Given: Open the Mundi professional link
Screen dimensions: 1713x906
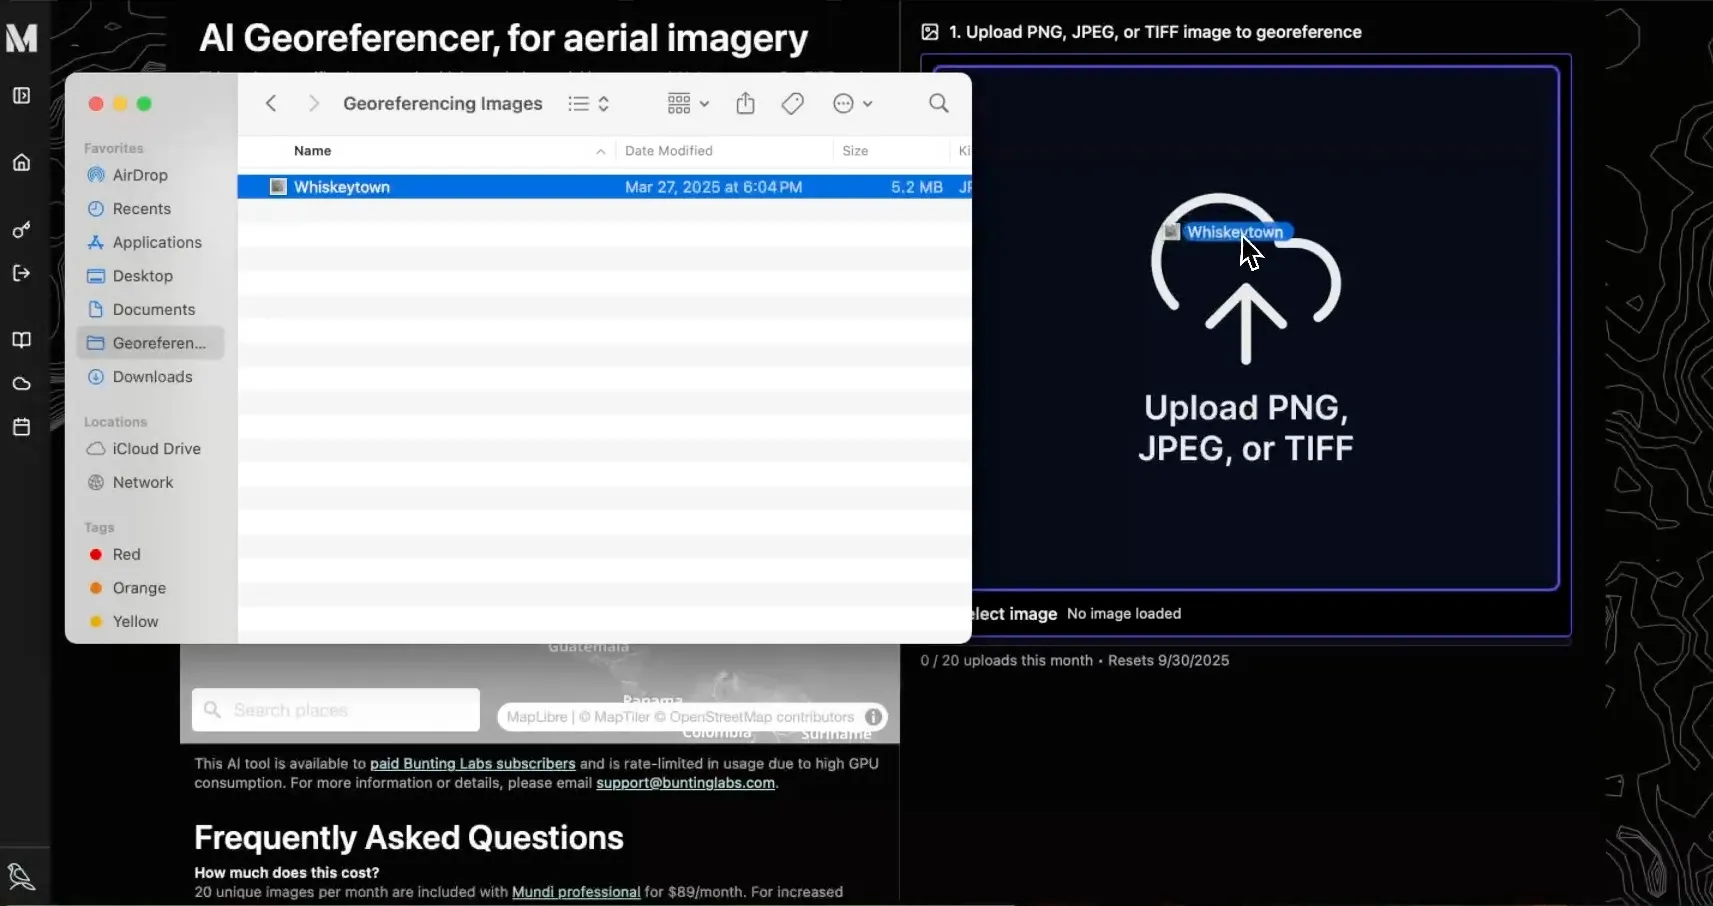Looking at the screenshot, I should (x=576, y=892).
